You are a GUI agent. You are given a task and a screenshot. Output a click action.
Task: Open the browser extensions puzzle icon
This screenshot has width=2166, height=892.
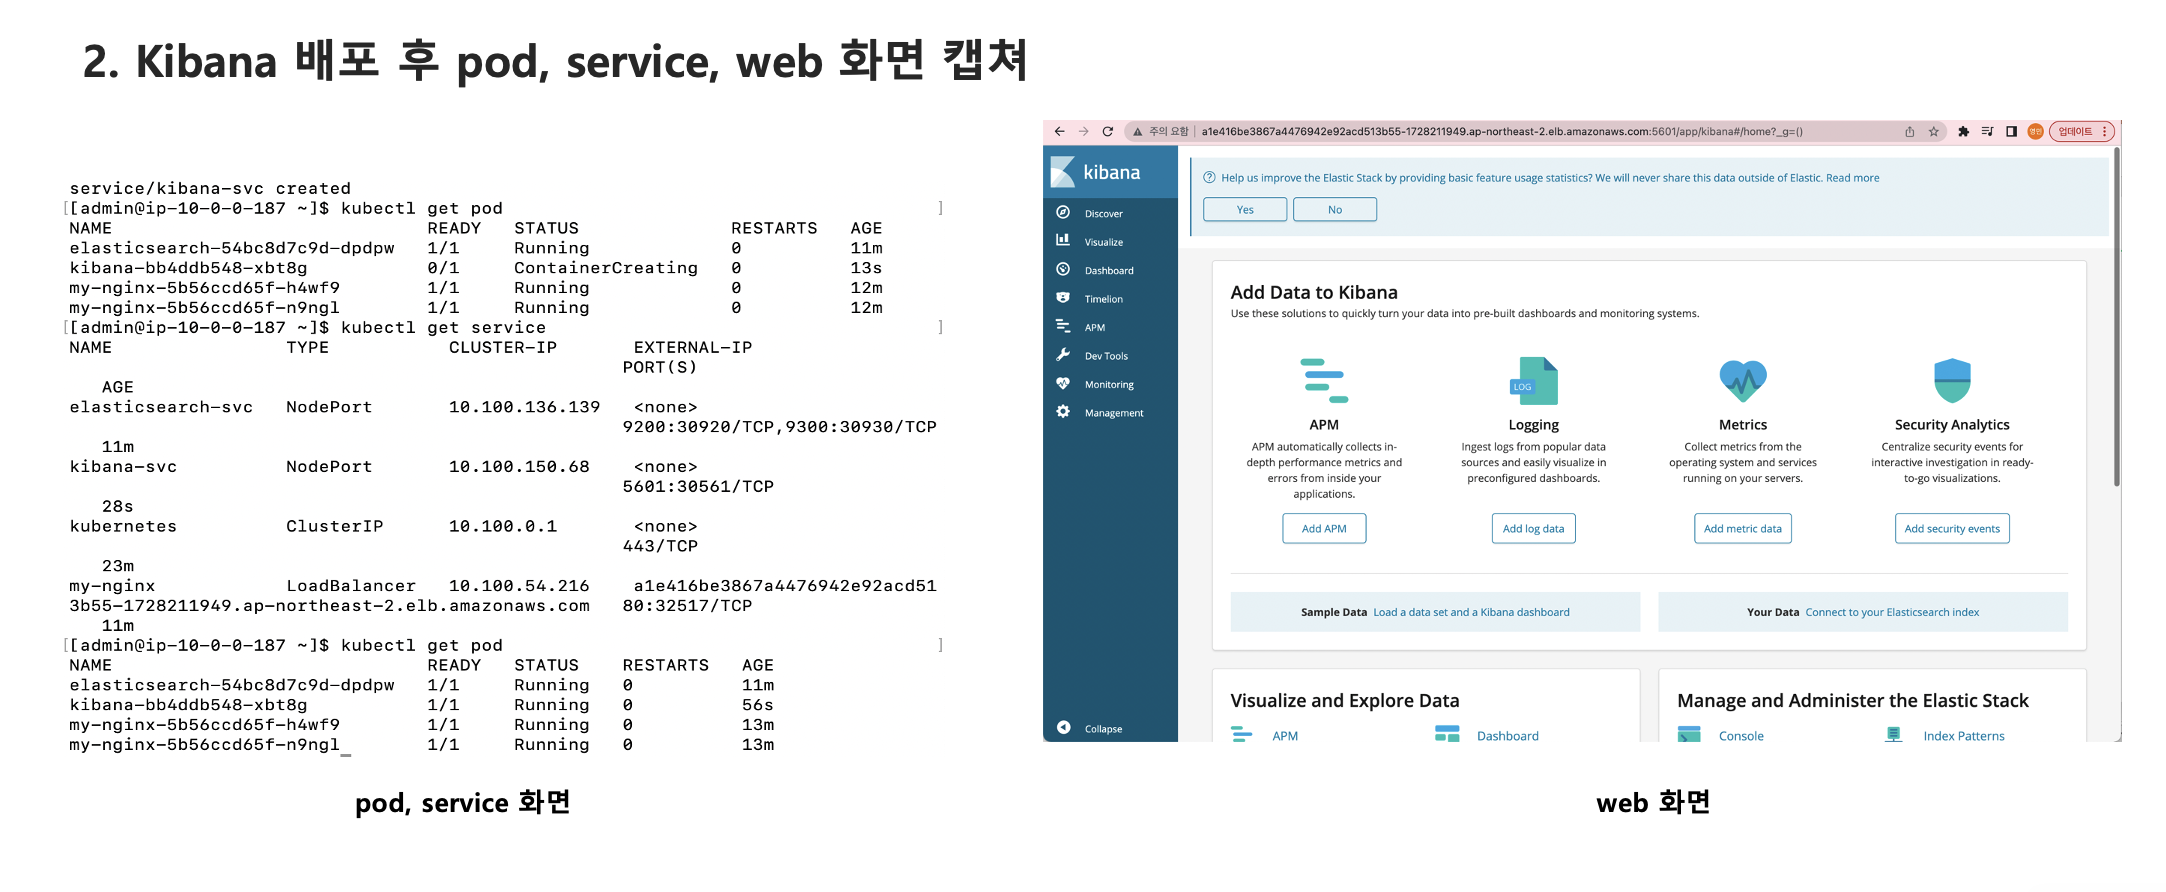[x=1963, y=132]
